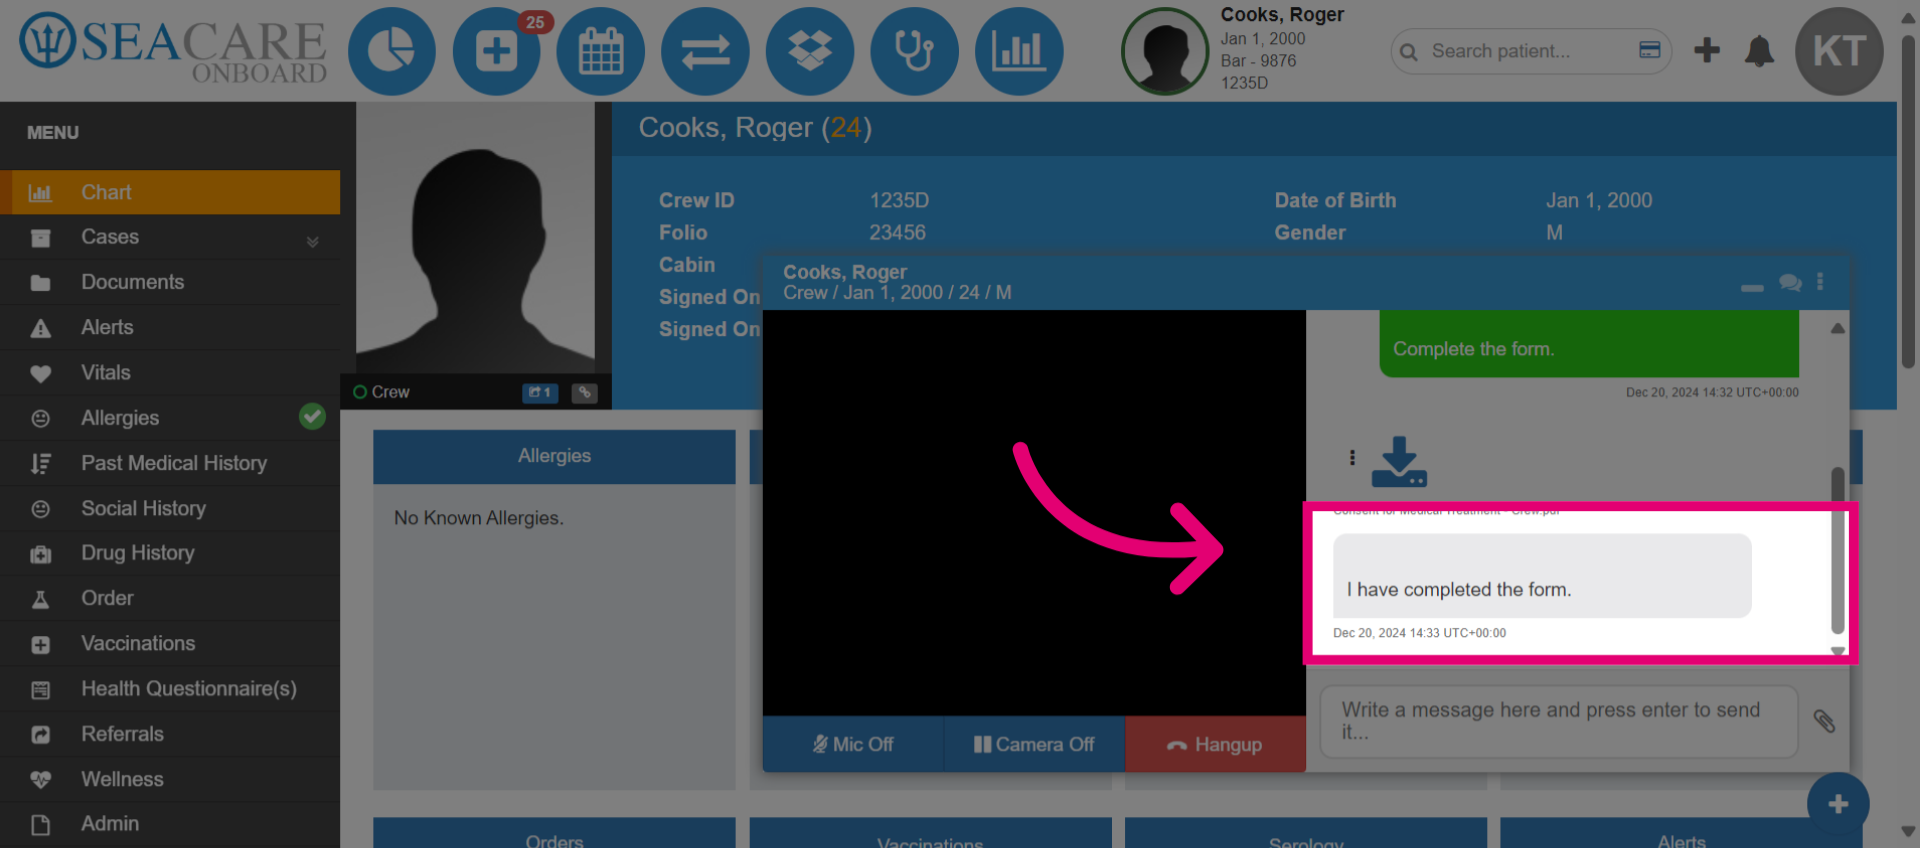Viewport: 1920px width, 848px height.
Task: Download the consent form attachment
Action: point(1399,462)
